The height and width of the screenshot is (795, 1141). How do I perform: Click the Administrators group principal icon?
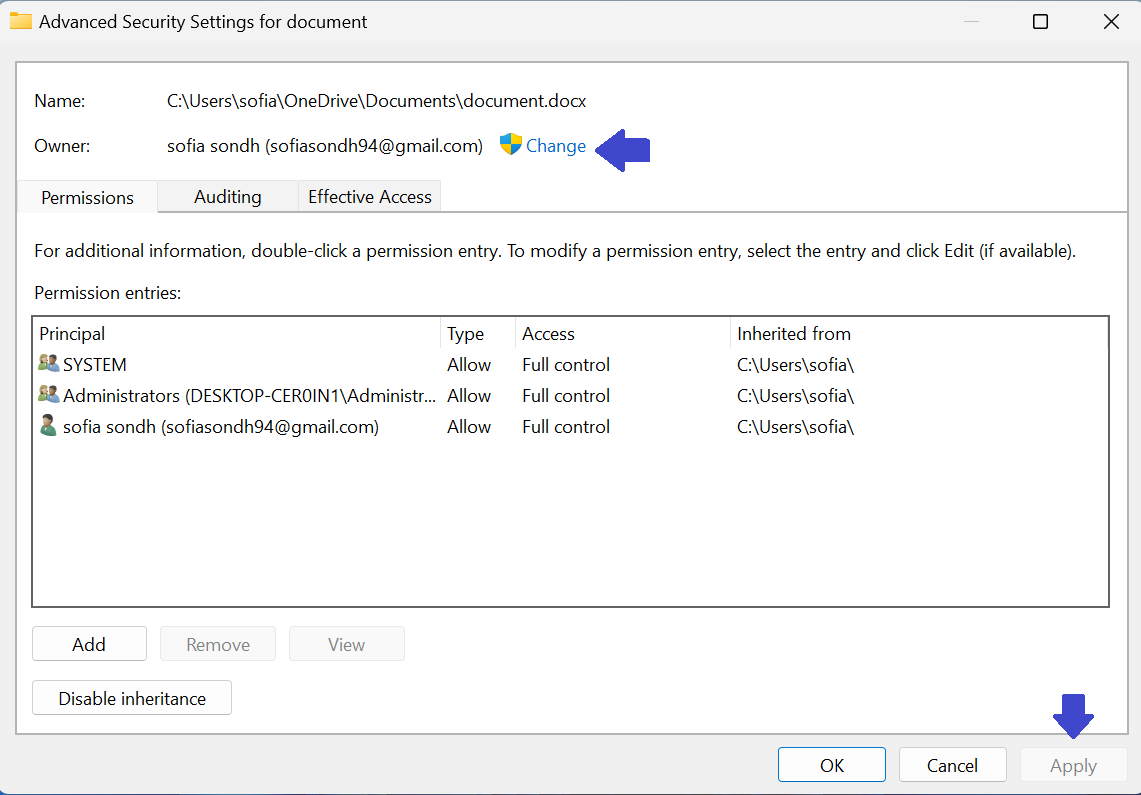48,396
